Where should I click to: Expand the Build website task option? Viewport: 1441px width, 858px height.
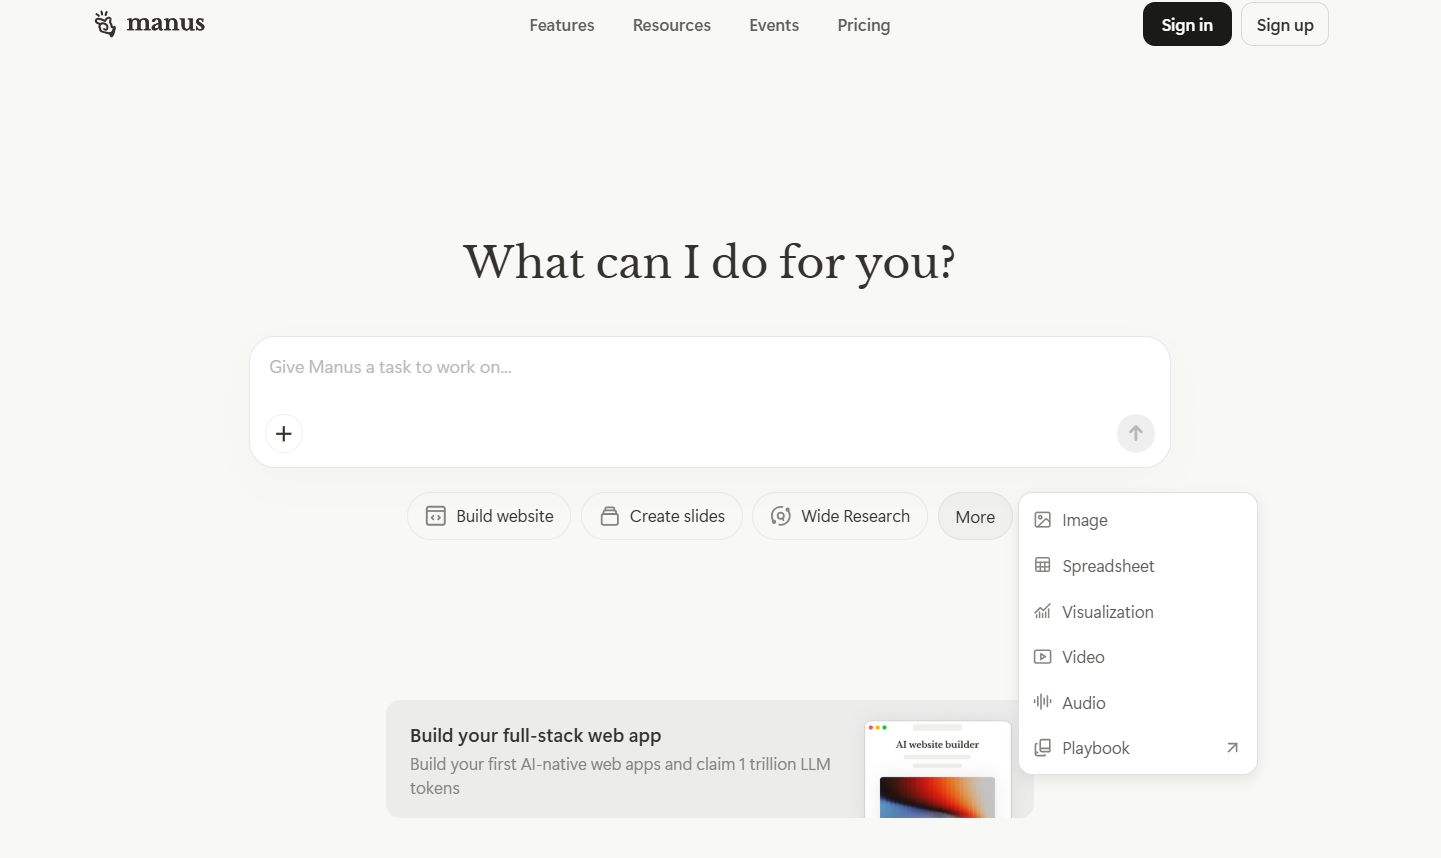488,516
